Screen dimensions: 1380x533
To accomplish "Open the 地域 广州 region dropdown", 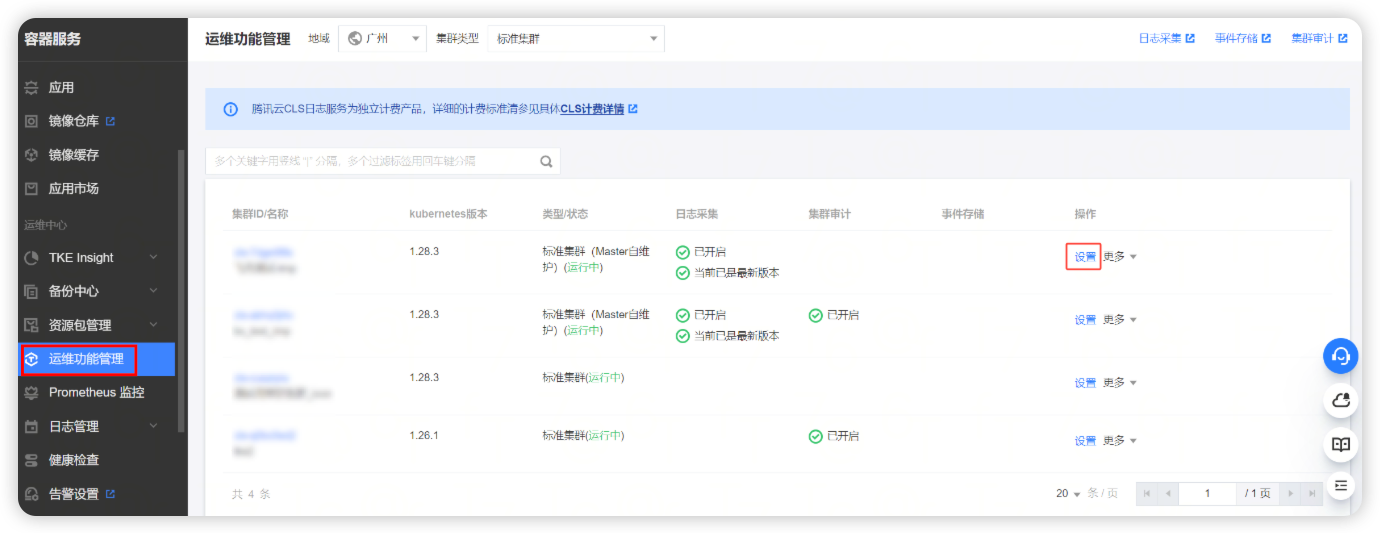I will [x=383, y=39].
